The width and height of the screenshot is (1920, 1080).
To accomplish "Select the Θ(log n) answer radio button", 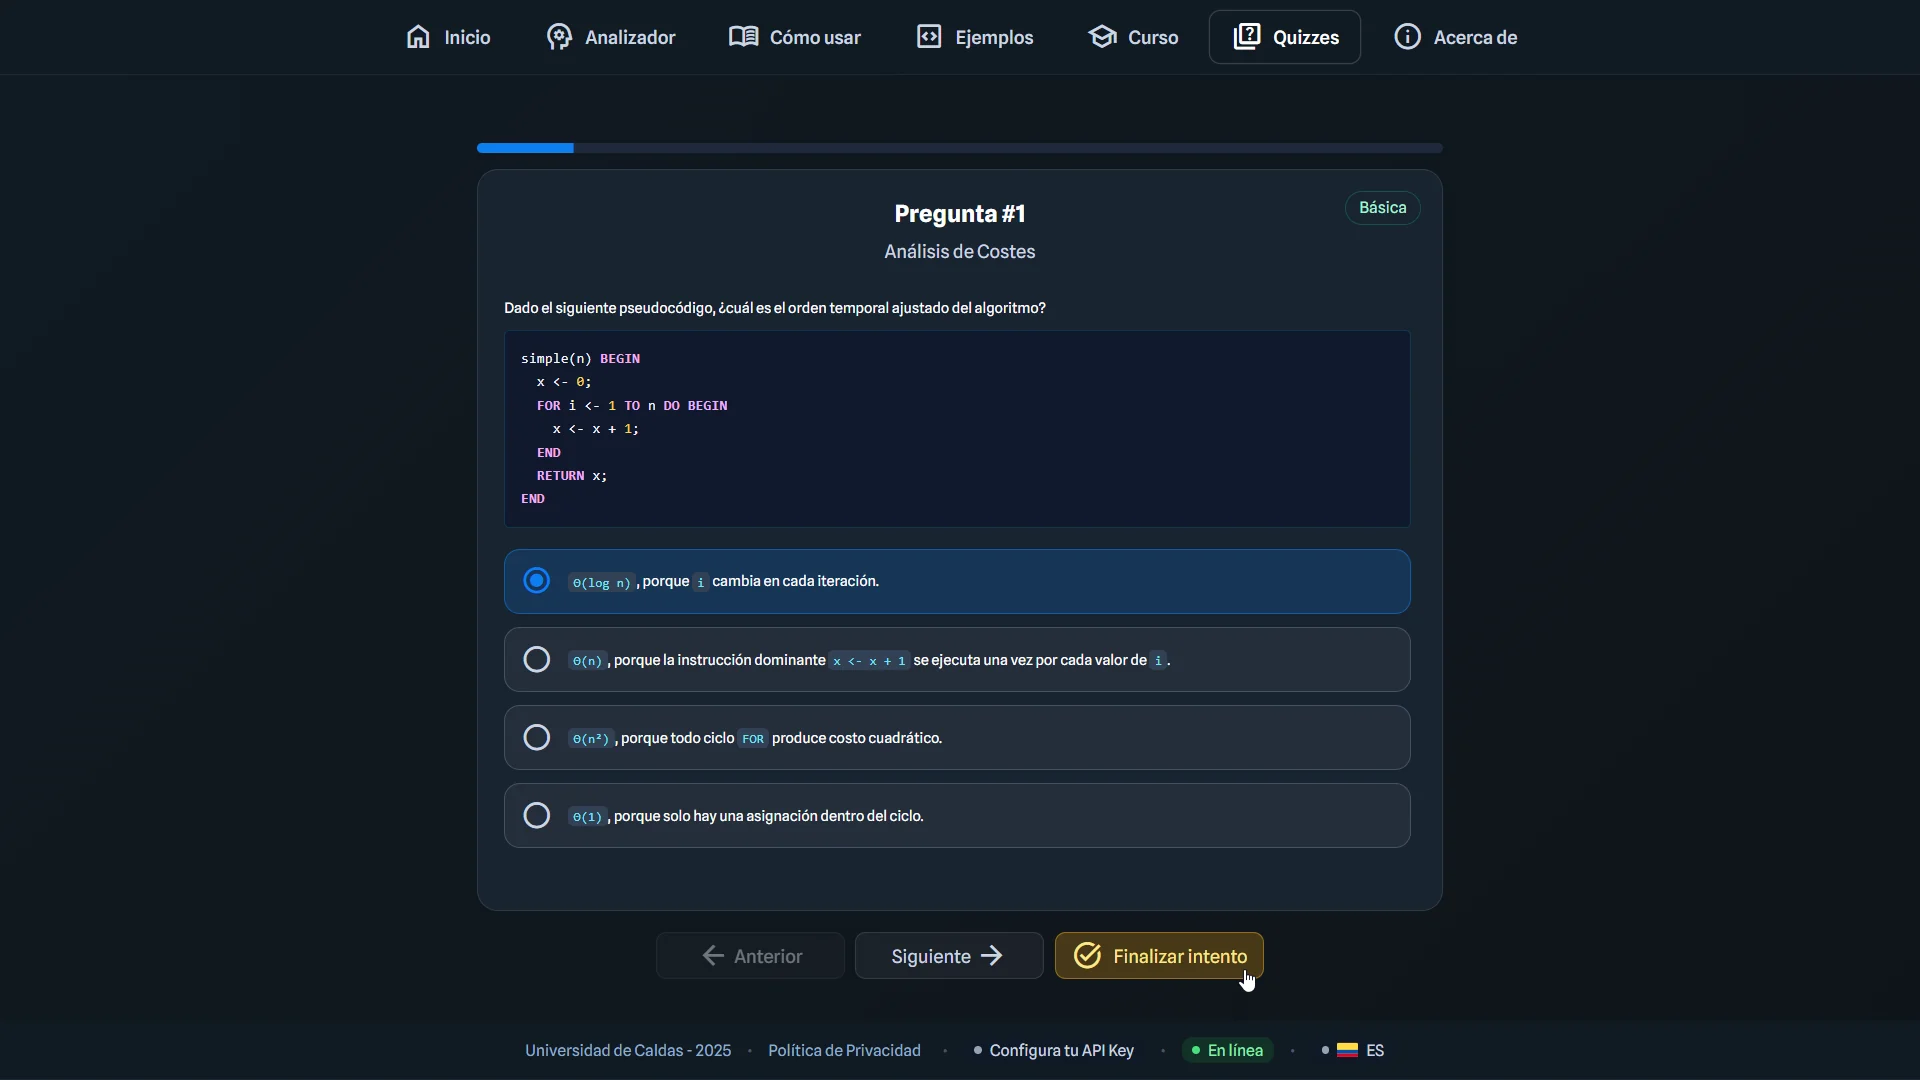I will click(537, 581).
